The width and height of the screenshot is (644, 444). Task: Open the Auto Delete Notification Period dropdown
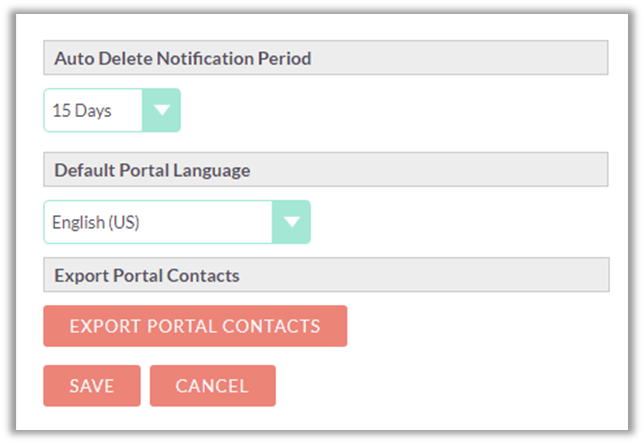(112, 110)
